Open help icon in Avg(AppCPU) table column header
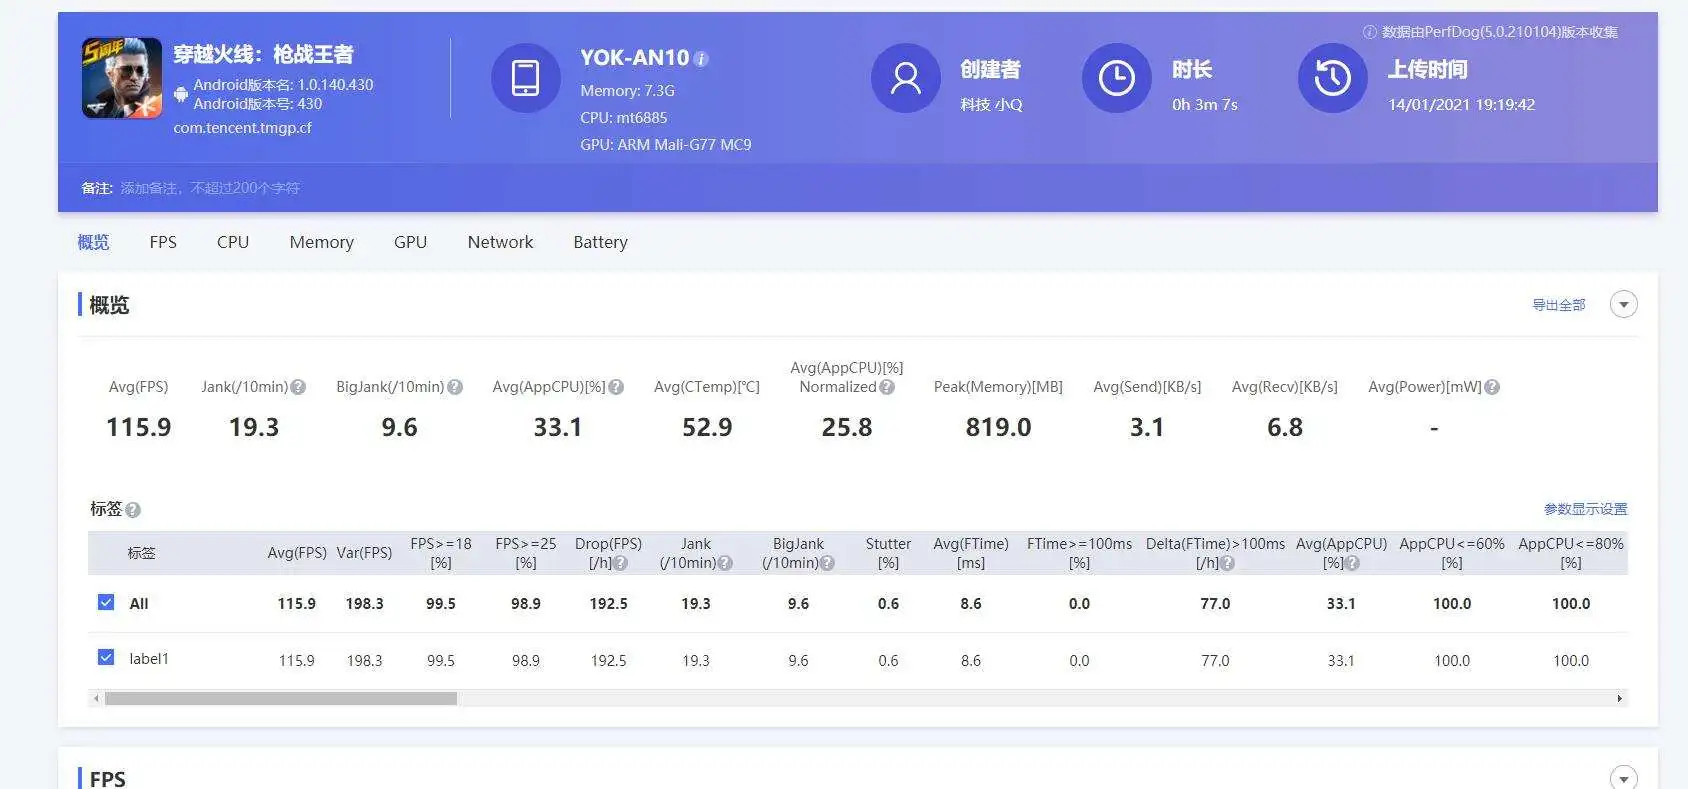 tap(1352, 563)
